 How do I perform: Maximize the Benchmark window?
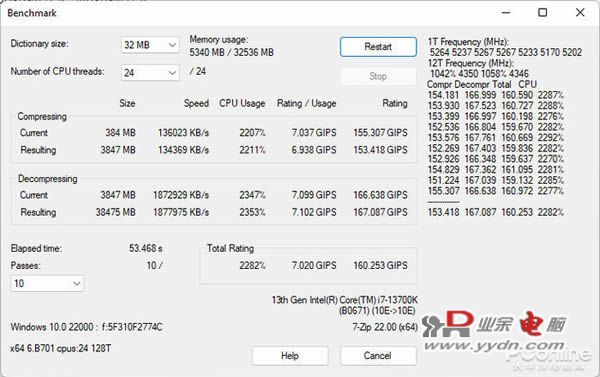point(543,13)
